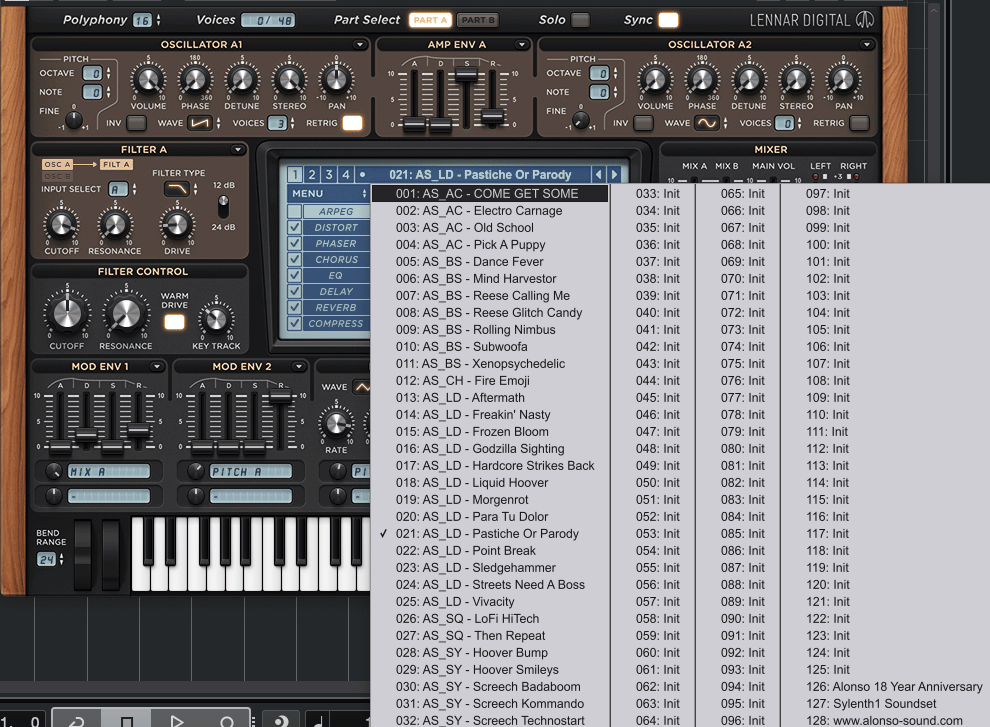Toggle Oscillator A1 Retrig switch
990x727 pixels.
click(352, 123)
